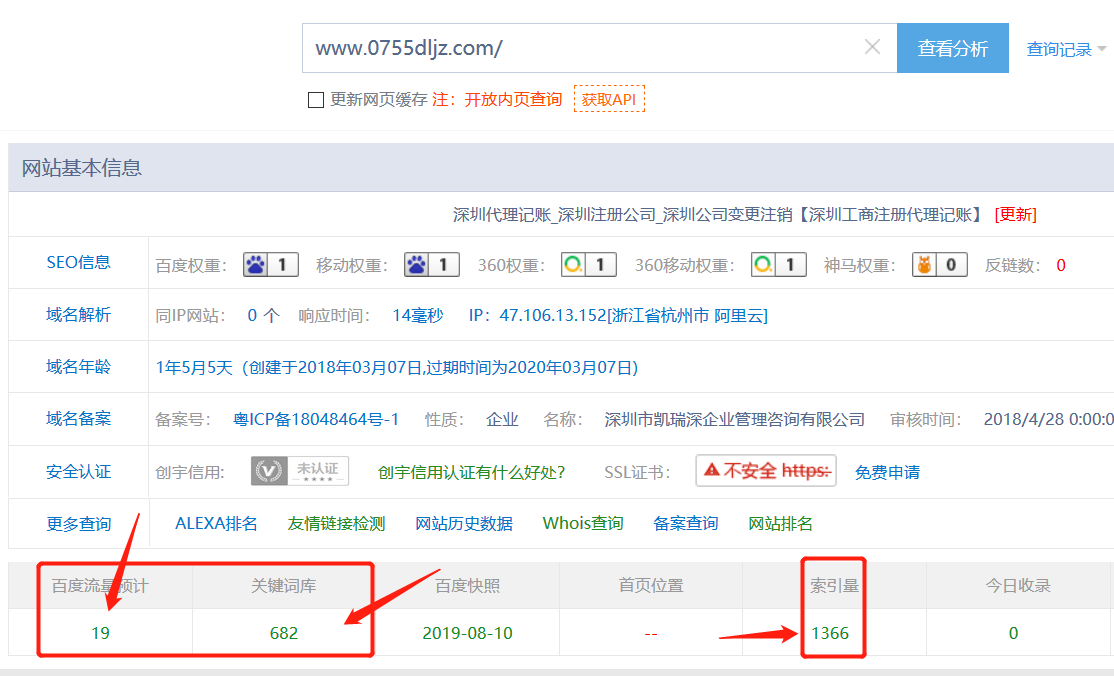Click the 今日收录 column header
This screenshot has width=1114, height=676.
1018,586
